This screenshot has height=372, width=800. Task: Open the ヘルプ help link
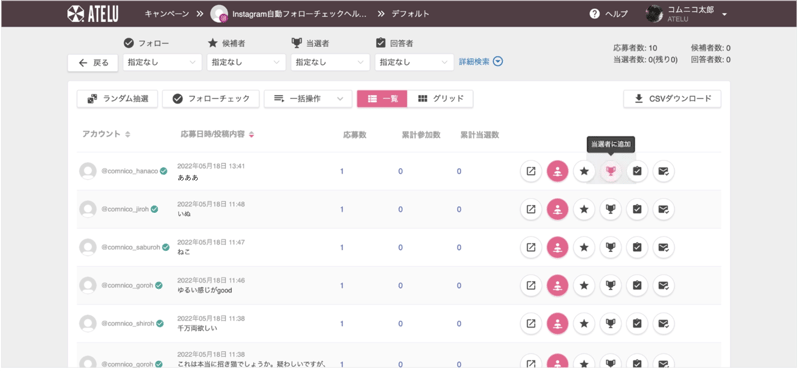click(609, 14)
